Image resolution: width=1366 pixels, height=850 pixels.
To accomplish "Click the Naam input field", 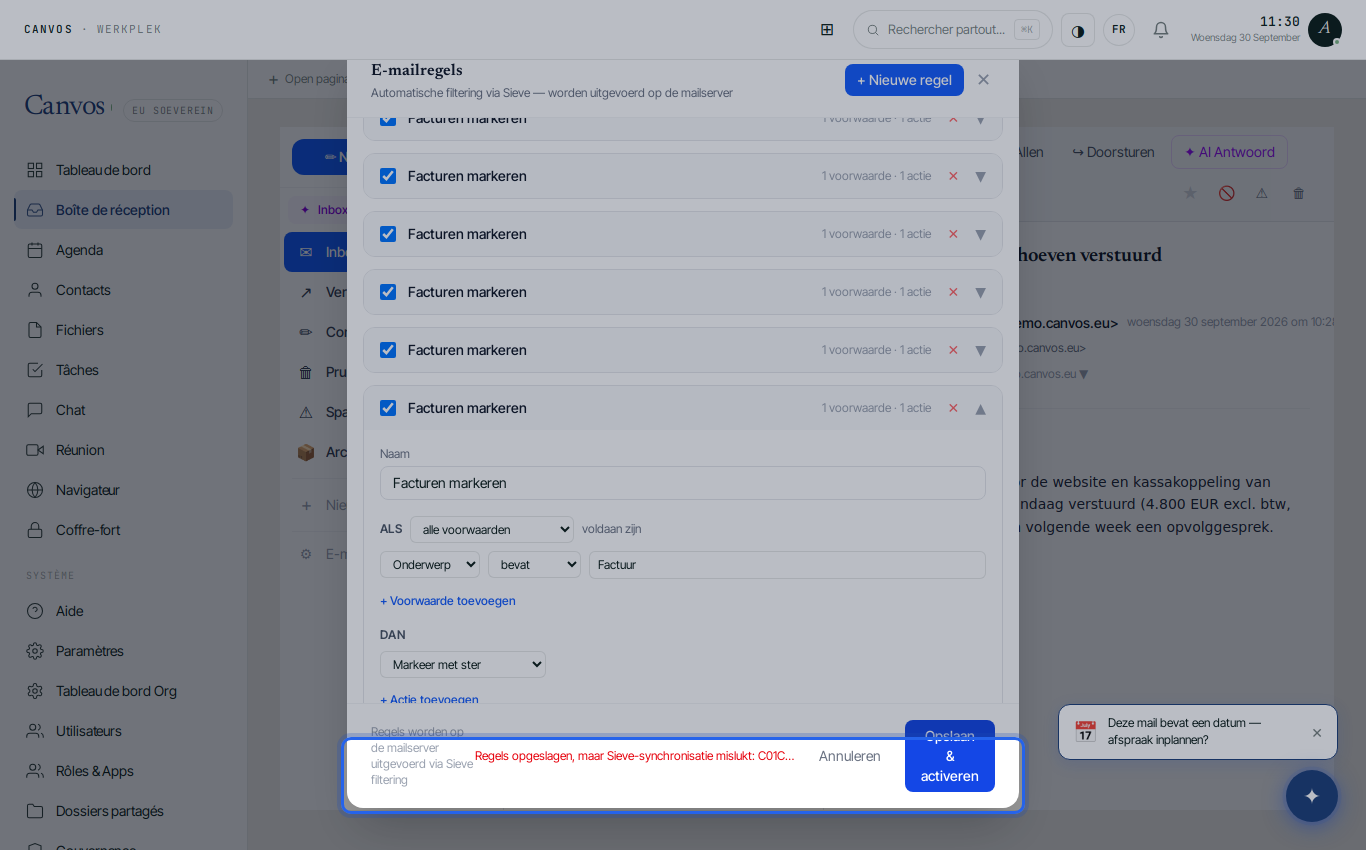I will [683, 483].
